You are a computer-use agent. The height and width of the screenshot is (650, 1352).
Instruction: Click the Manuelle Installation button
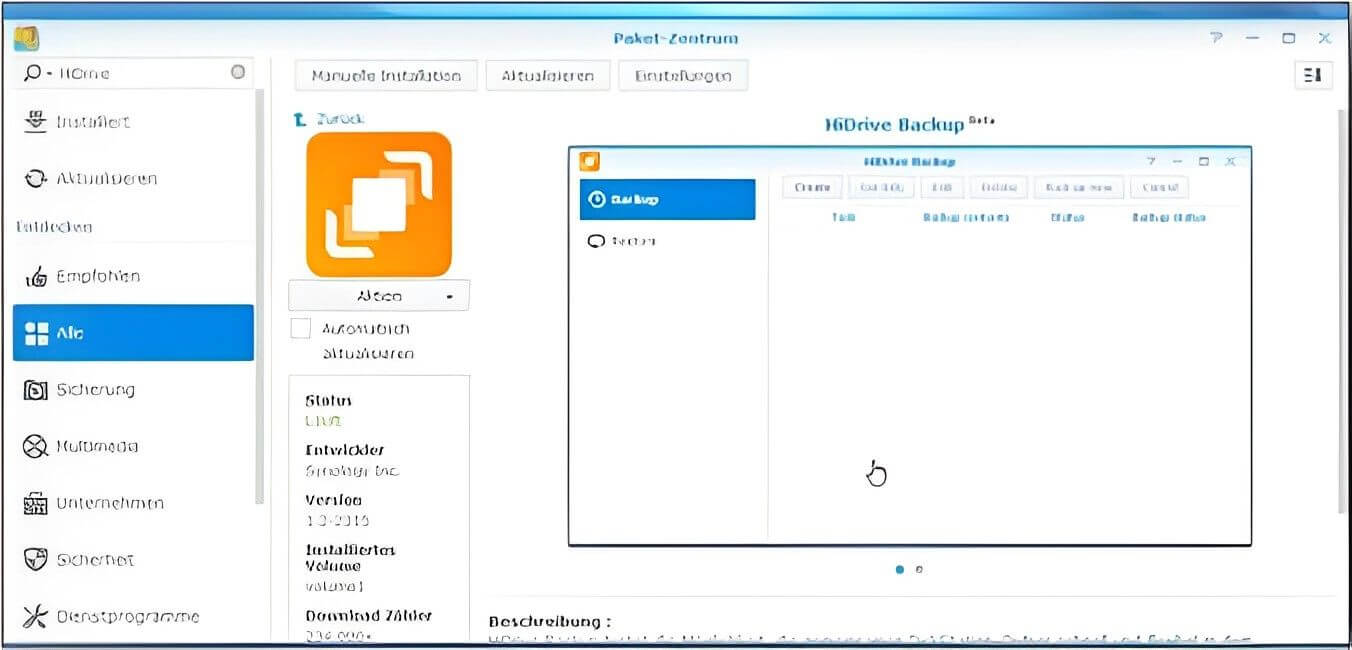pos(386,75)
